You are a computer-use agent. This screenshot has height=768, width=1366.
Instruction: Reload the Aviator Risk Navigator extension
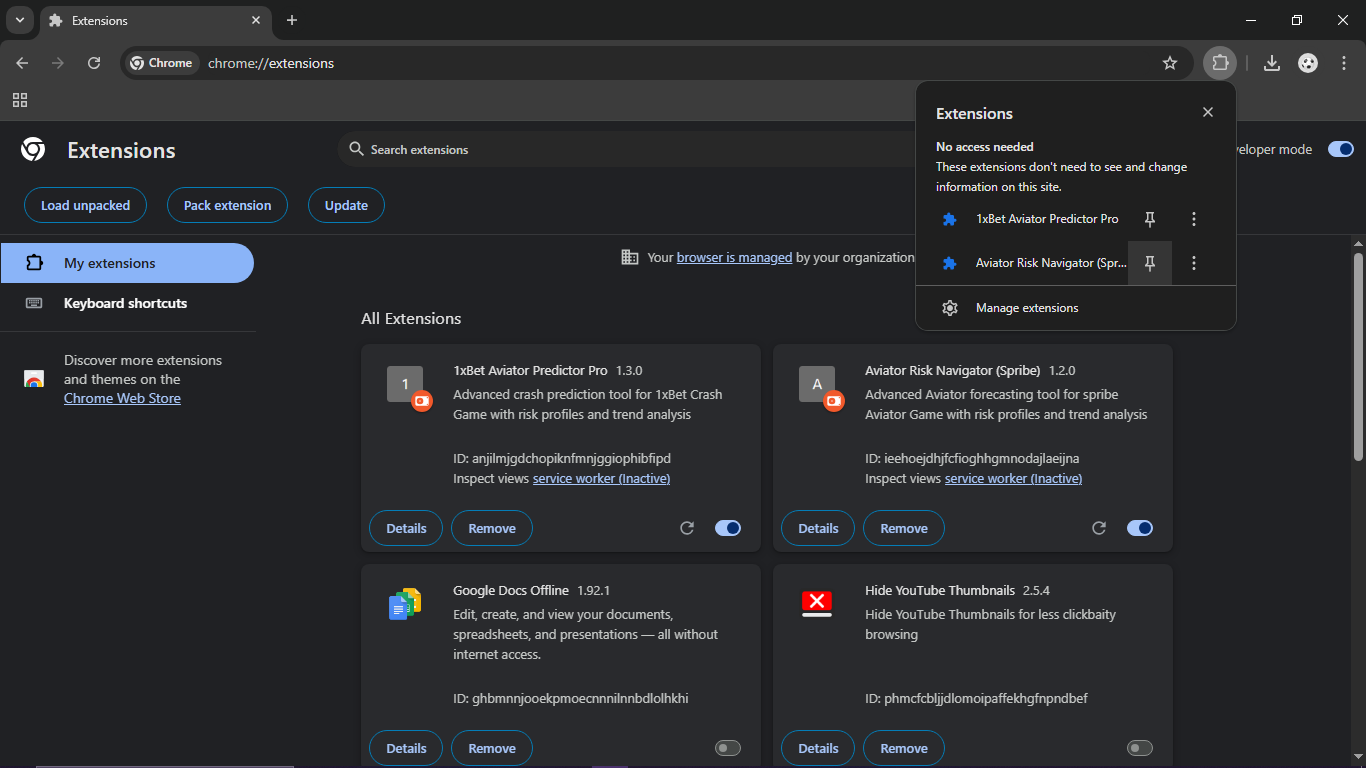tap(1099, 528)
